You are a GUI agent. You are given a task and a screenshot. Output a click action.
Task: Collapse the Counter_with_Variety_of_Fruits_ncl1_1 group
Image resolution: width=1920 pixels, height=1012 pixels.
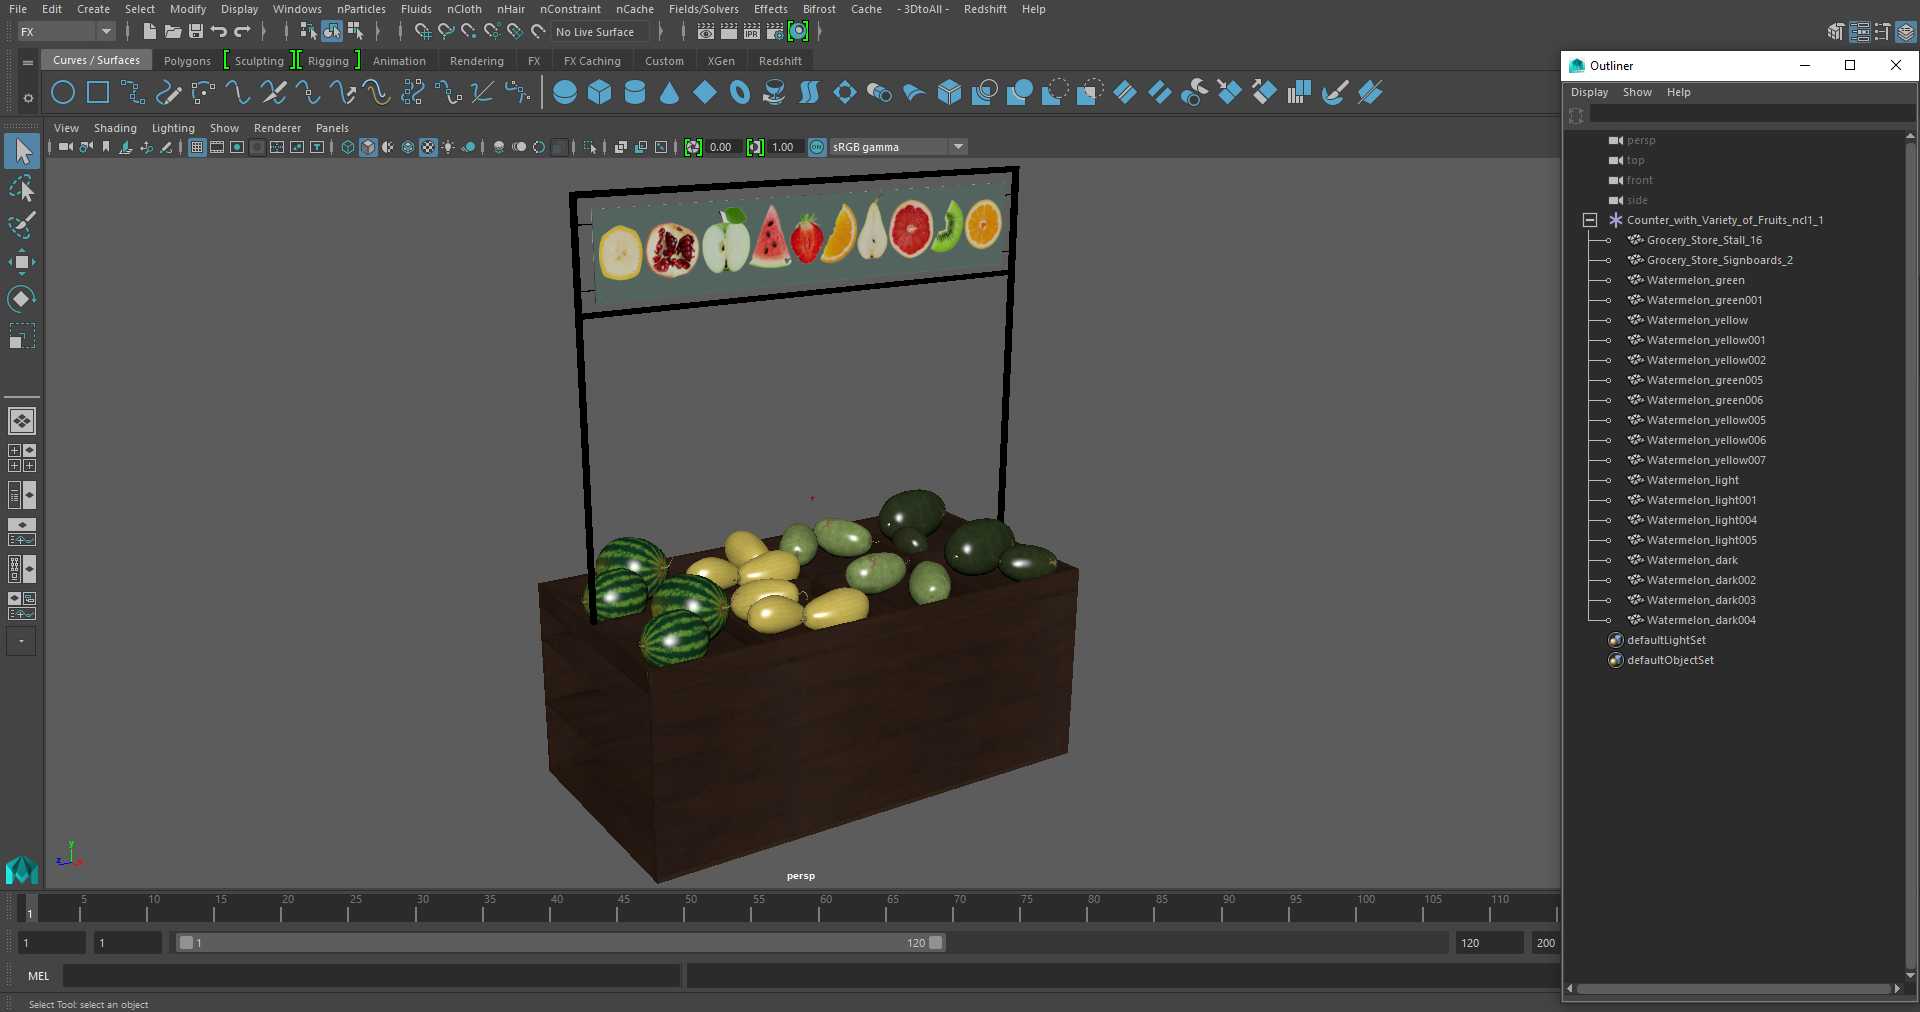point(1590,220)
